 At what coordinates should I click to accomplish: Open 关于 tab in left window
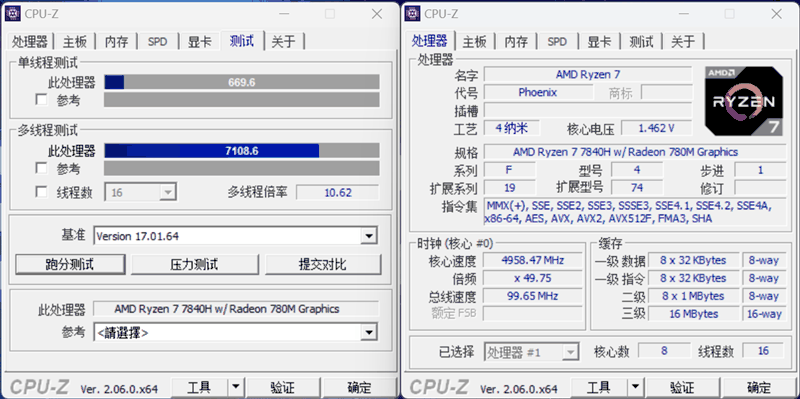284,42
